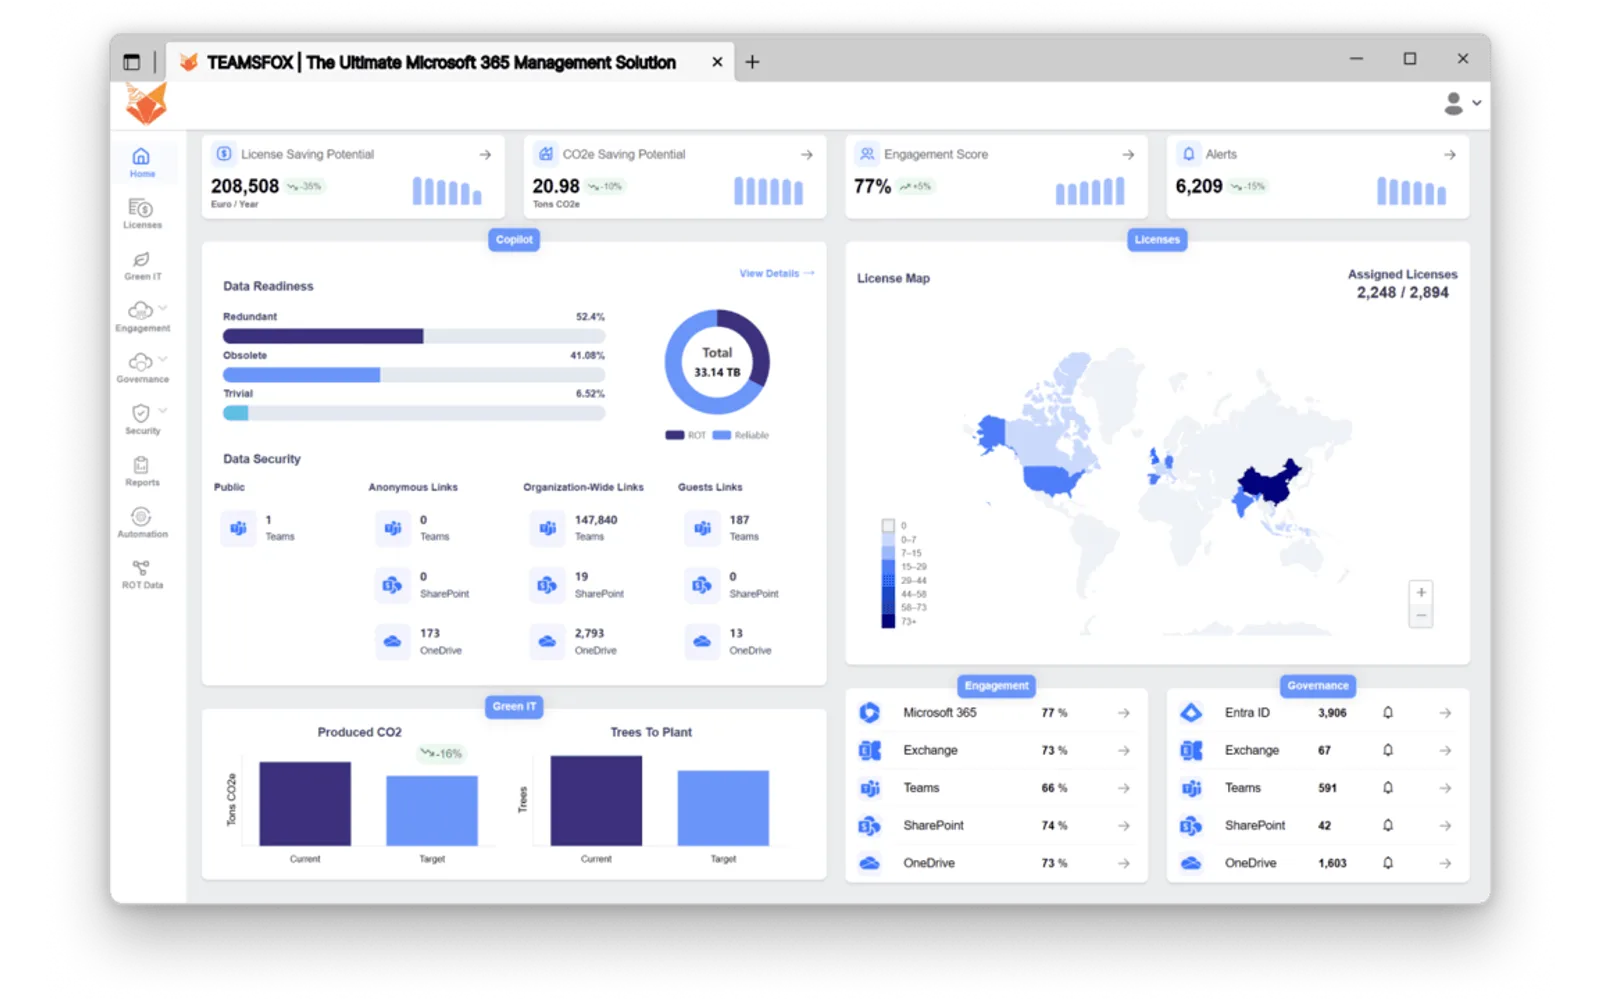Click the Engagement section badge
This screenshot has width=1600, height=1000.
click(996, 686)
